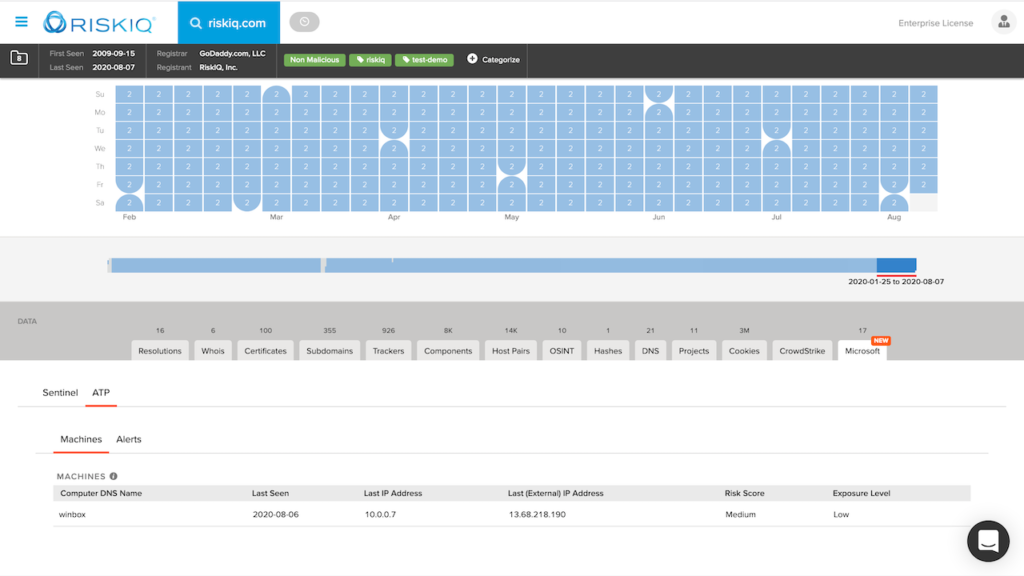This screenshot has width=1024, height=576.
Task: Click the Last (External) IP Address header
Action: (555, 493)
